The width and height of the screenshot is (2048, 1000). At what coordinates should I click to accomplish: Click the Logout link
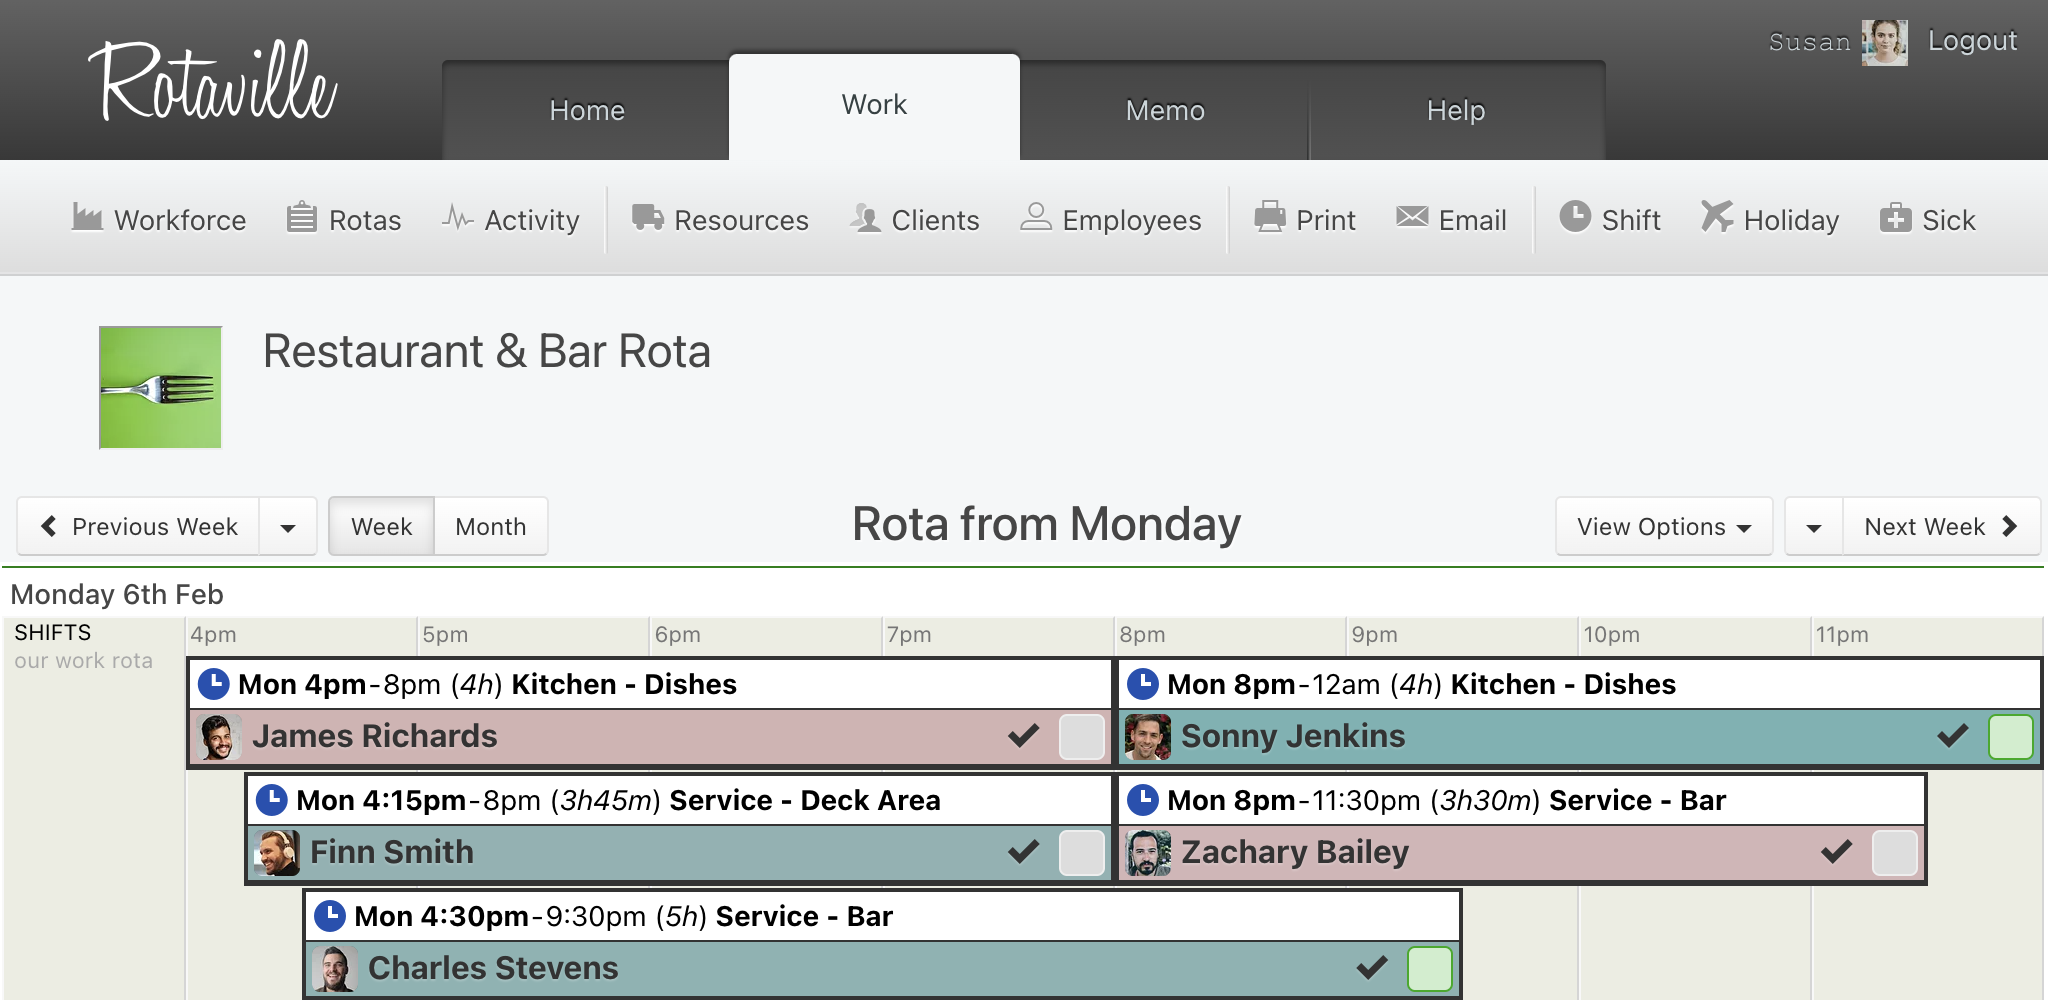(1972, 41)
